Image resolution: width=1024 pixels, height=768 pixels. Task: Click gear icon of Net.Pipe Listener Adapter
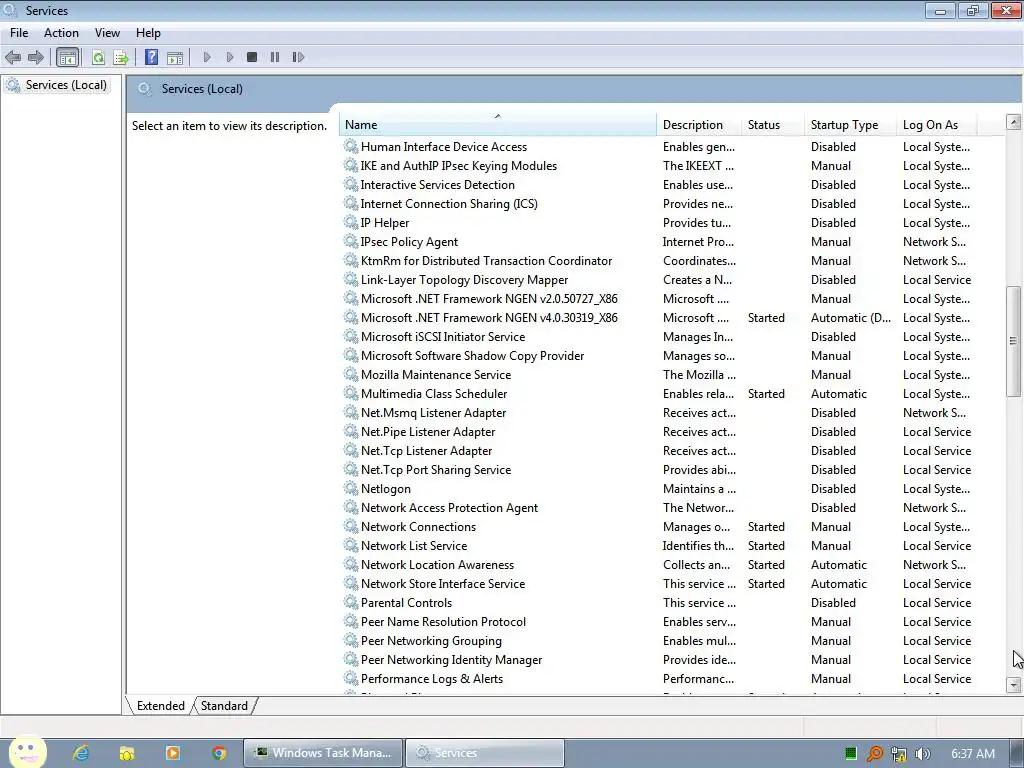[351, 432]
